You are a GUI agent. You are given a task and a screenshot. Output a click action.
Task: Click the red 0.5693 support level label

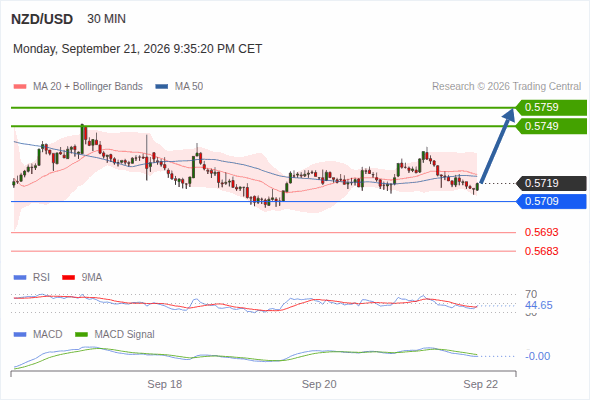(541, 232)
